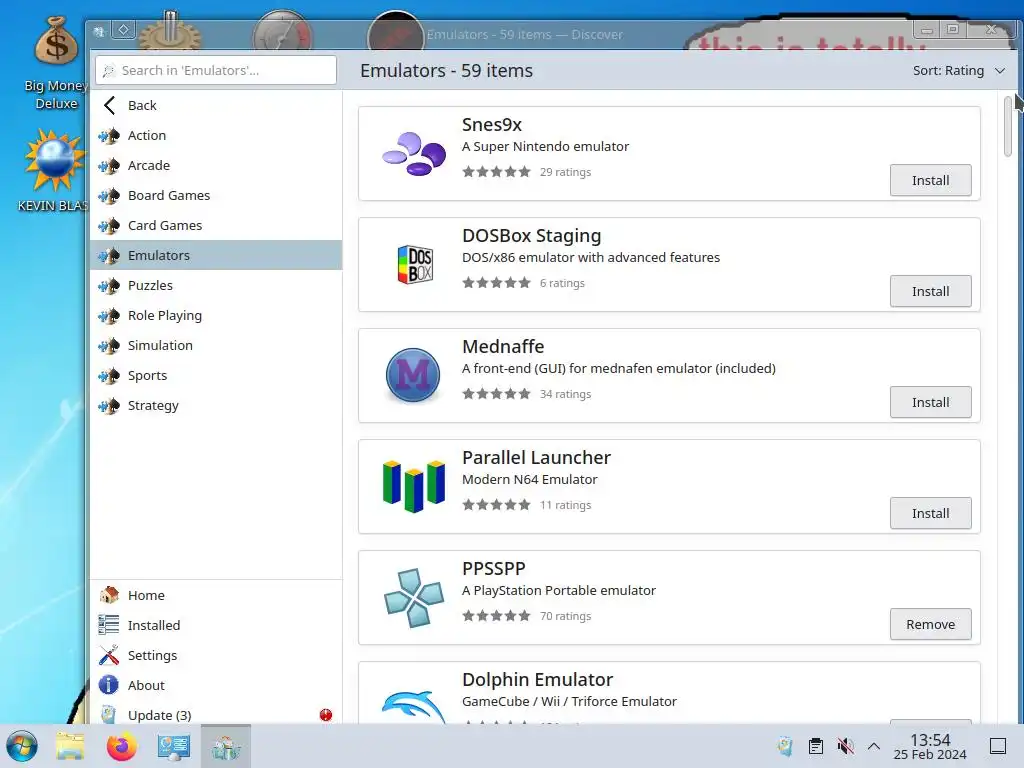Click the clipboard tray icon
This screenshot has width=1024, height=768.
click(x=816, y=746)
